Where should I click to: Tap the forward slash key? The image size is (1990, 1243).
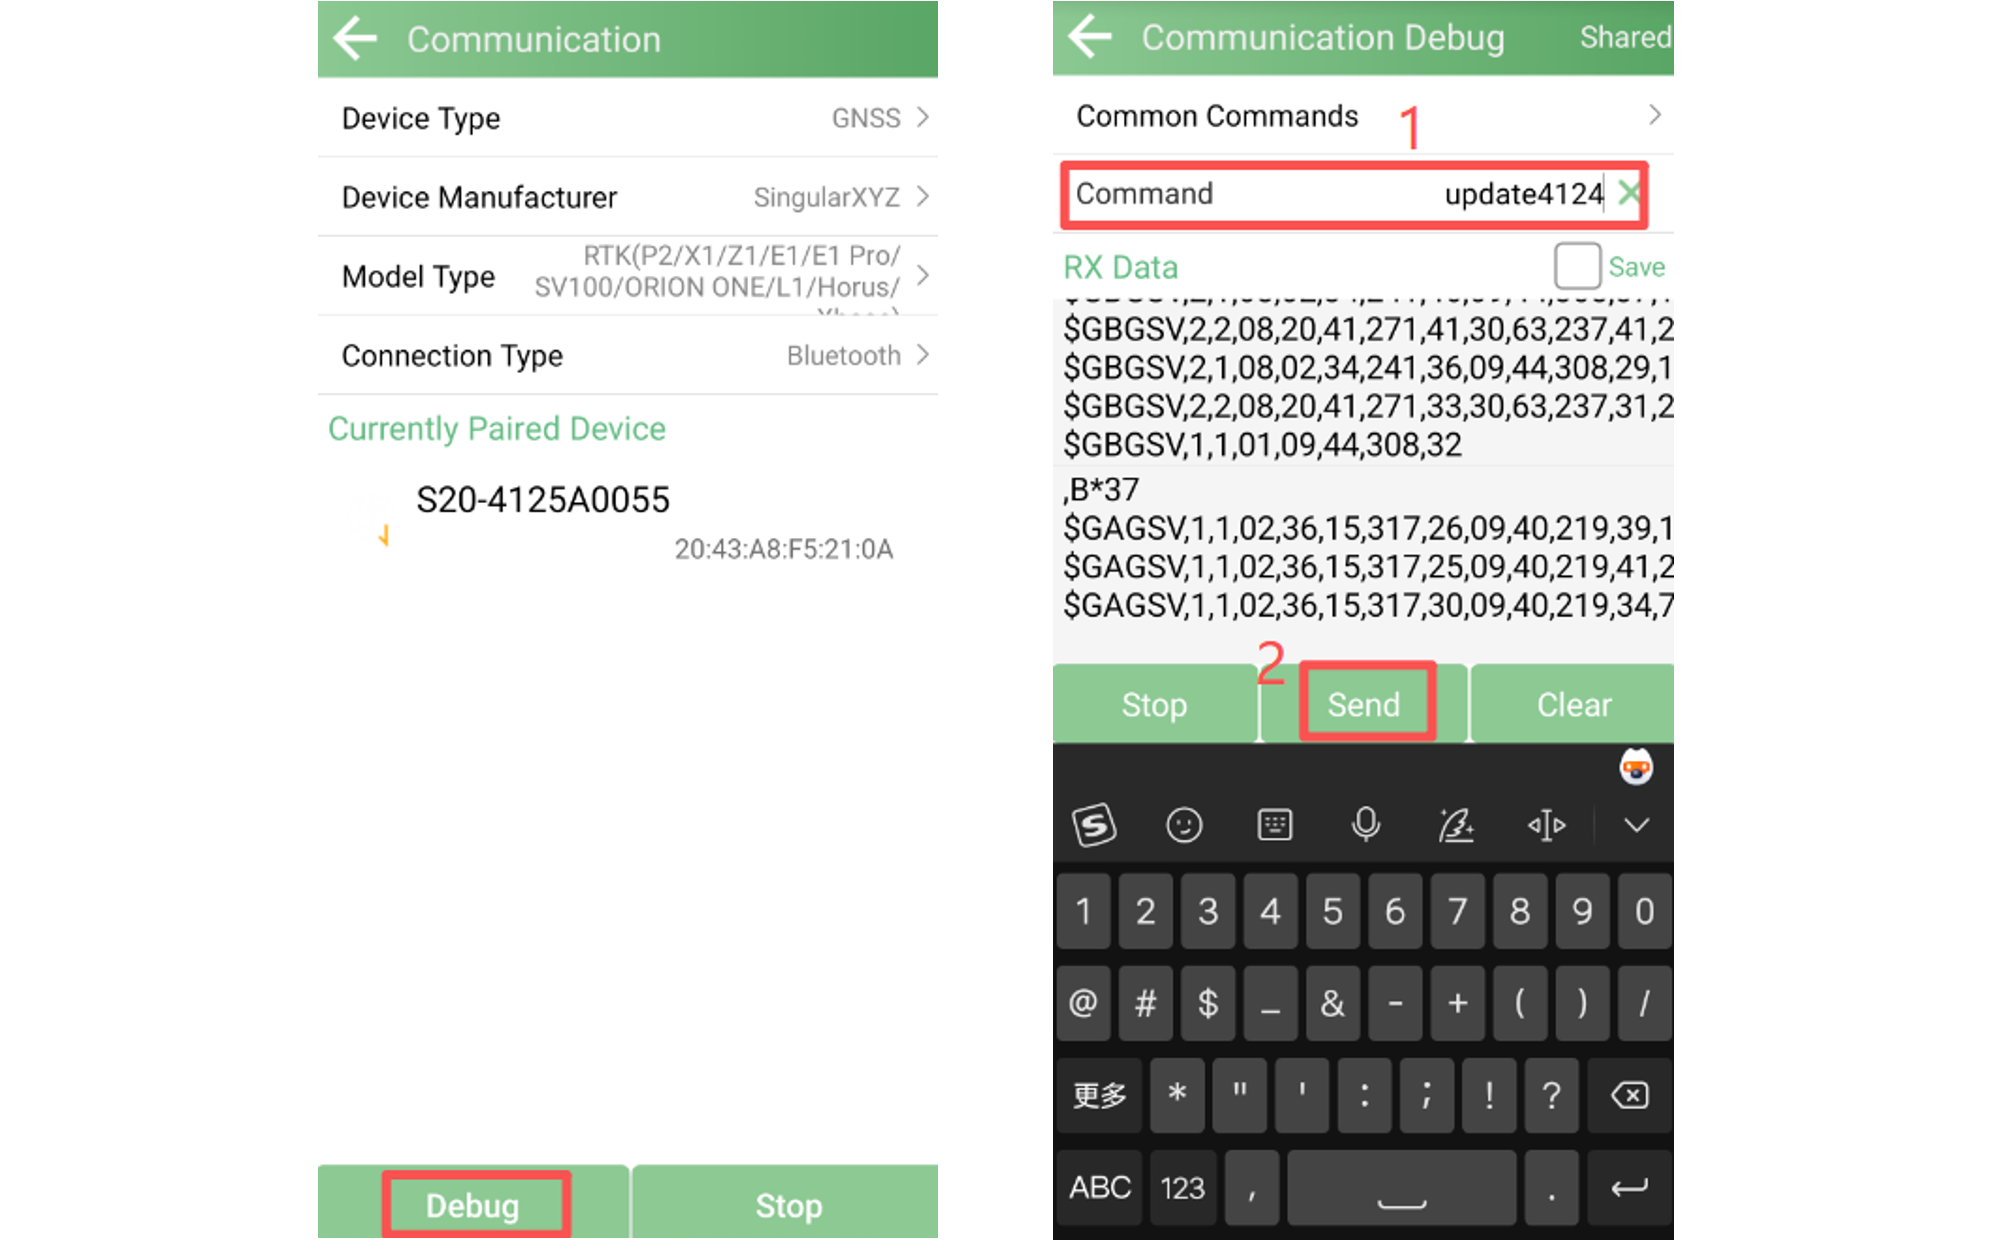point(1644,1003)
